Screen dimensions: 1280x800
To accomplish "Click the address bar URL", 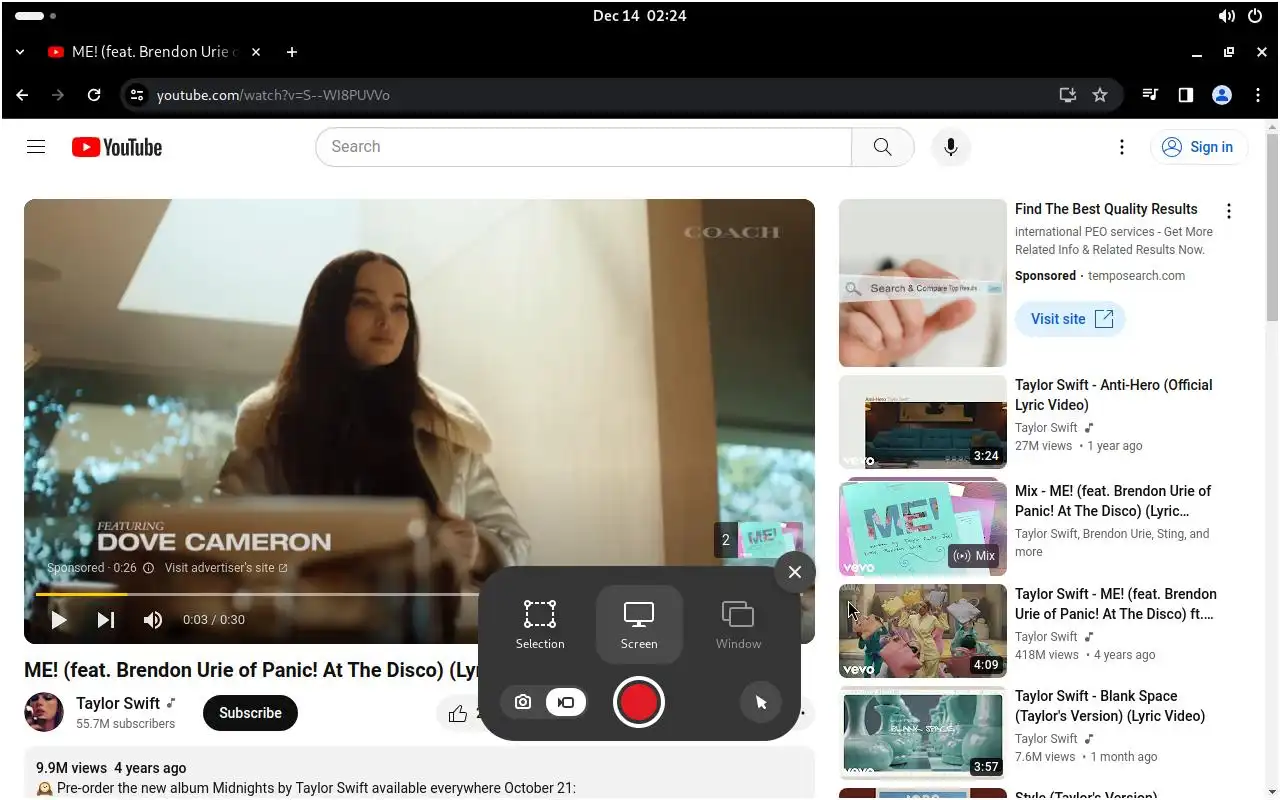I will pyautogui.click(x=273, y=95).
